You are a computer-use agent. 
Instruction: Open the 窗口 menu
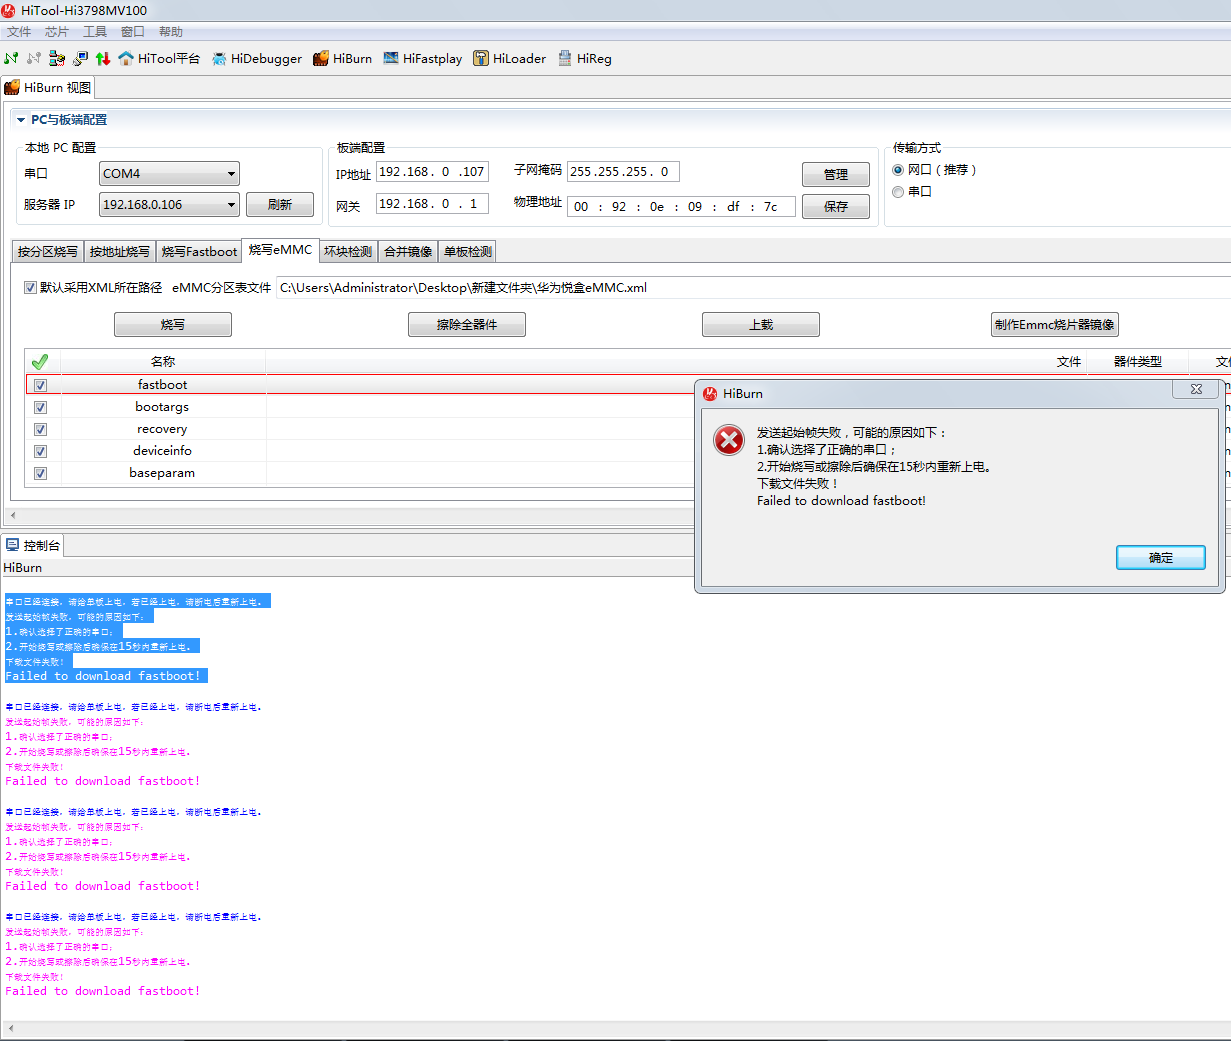click(133, 32)
